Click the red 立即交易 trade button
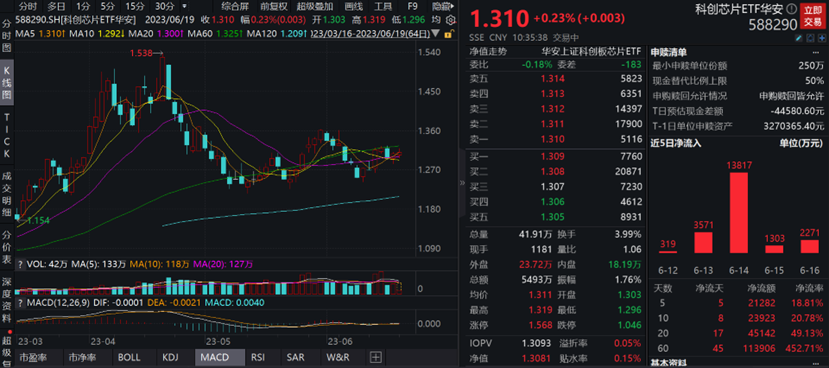Image resolution: width=829 pixels, height=368 pixels. pos(813,16)
